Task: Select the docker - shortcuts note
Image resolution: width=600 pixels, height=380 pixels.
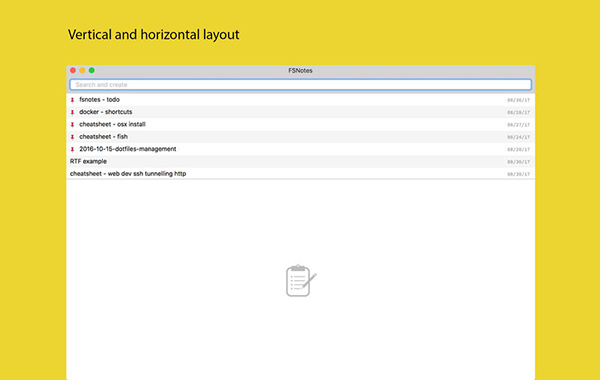Action: 300,112
